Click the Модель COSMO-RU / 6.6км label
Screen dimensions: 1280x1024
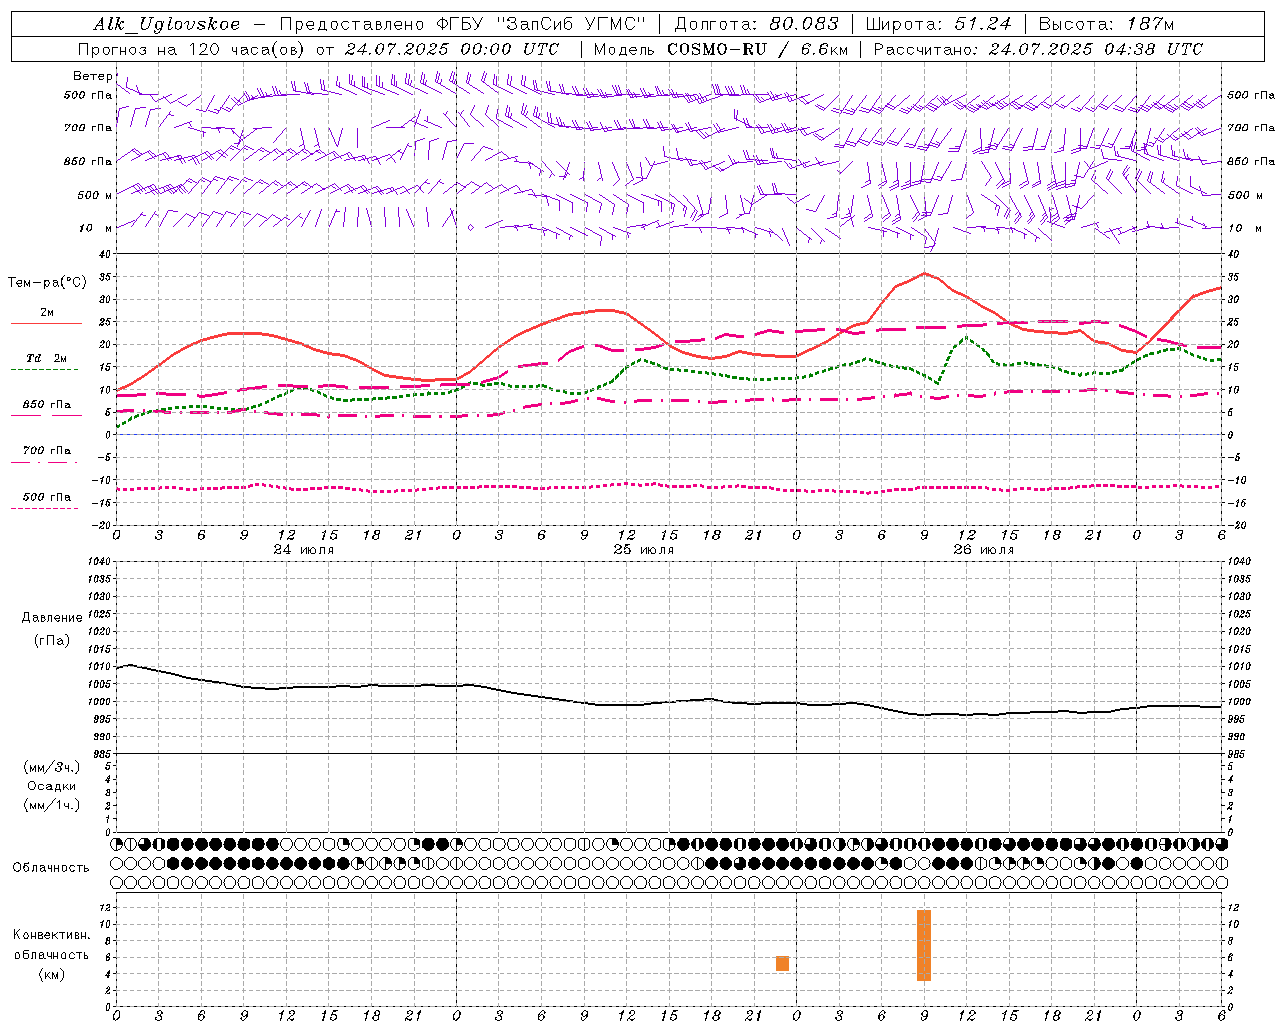pos(721,49)
